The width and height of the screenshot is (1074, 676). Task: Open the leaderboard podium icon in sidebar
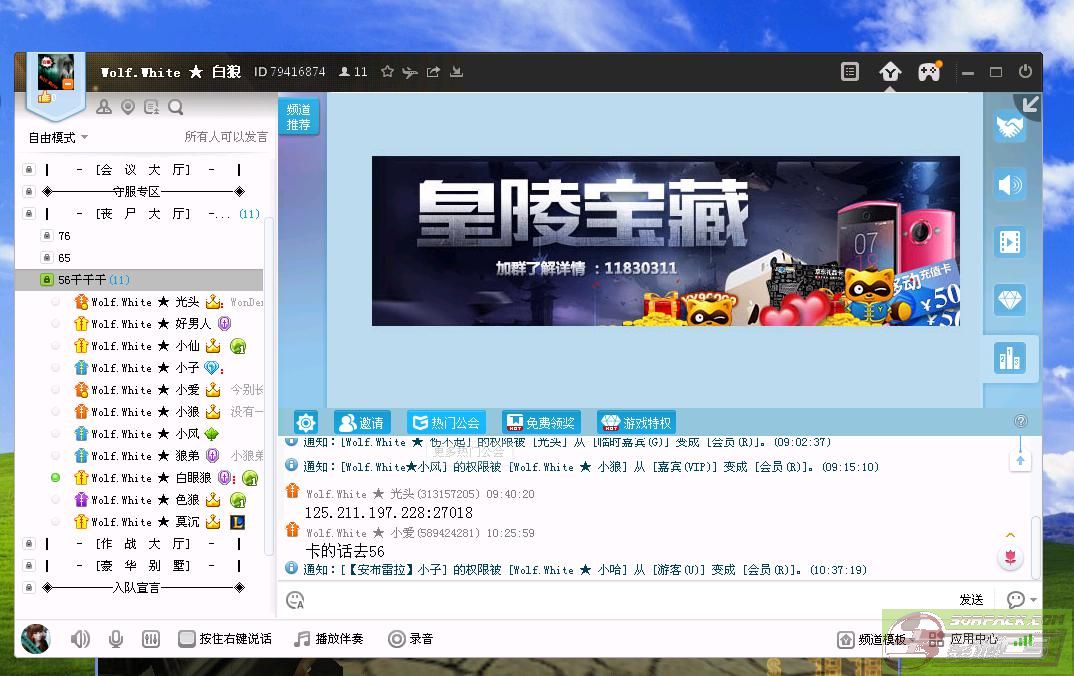(x=1010, y=359)
